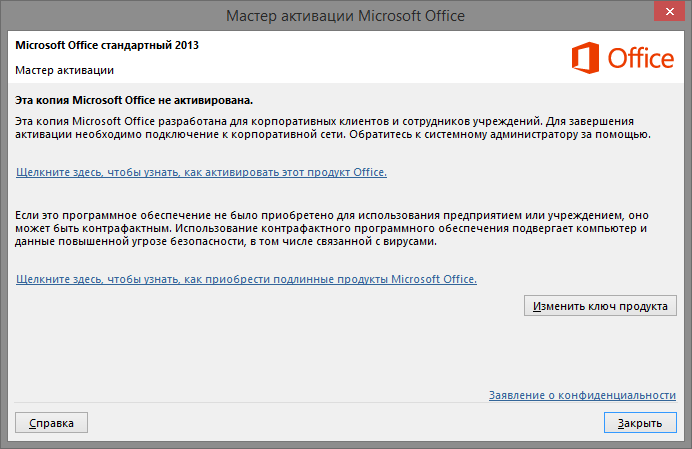Open link about activating this Office product
This screenshot has height=449, width=692.
(x=201, y=172)
